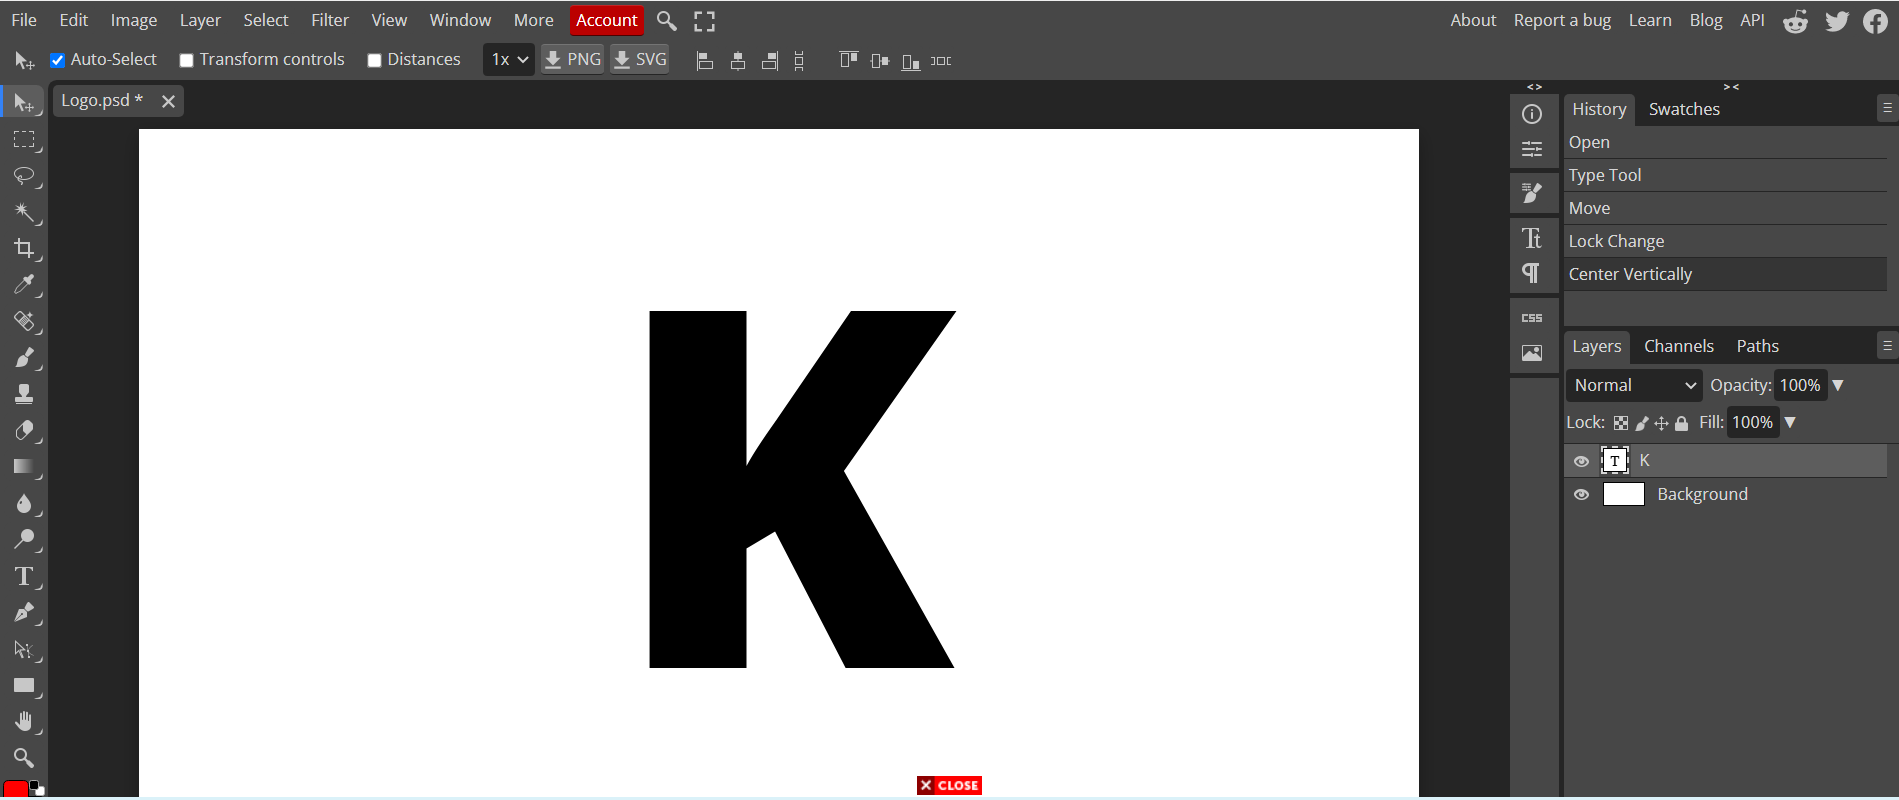The height and width of the screenshot is (800, 1899).
Task: Click the search magnifier icon in menu bar
Action: [667, 20]
